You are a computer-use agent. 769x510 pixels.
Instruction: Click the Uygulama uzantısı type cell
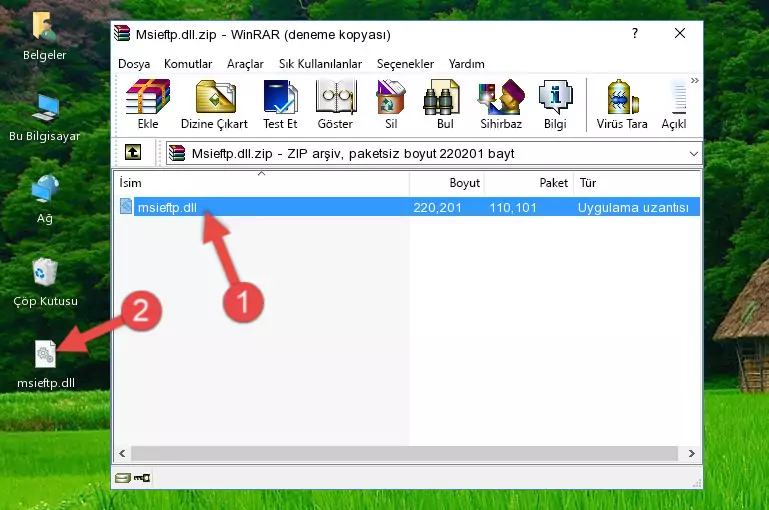[x=633, y=208]
